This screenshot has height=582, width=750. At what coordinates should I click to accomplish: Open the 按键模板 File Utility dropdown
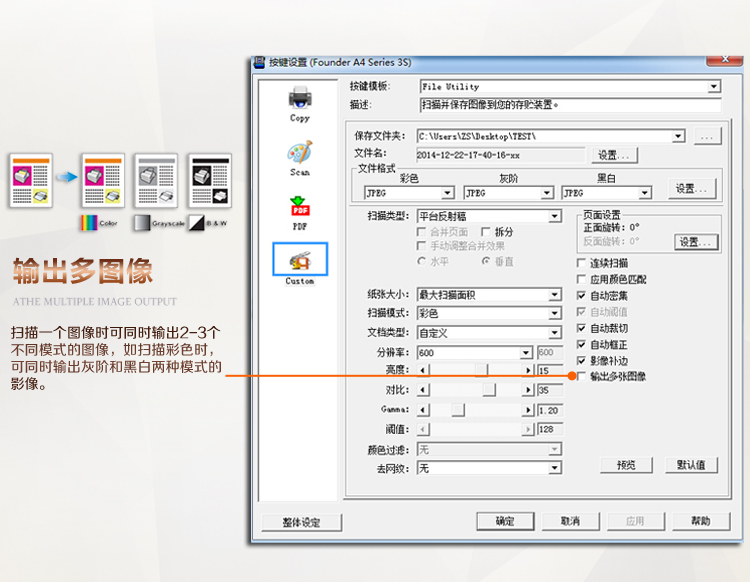coord(713,87)
